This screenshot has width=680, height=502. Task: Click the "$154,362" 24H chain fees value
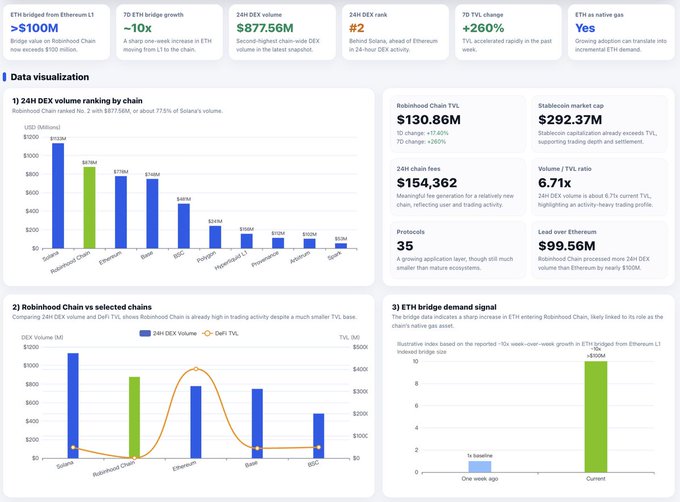pos(427,183)
